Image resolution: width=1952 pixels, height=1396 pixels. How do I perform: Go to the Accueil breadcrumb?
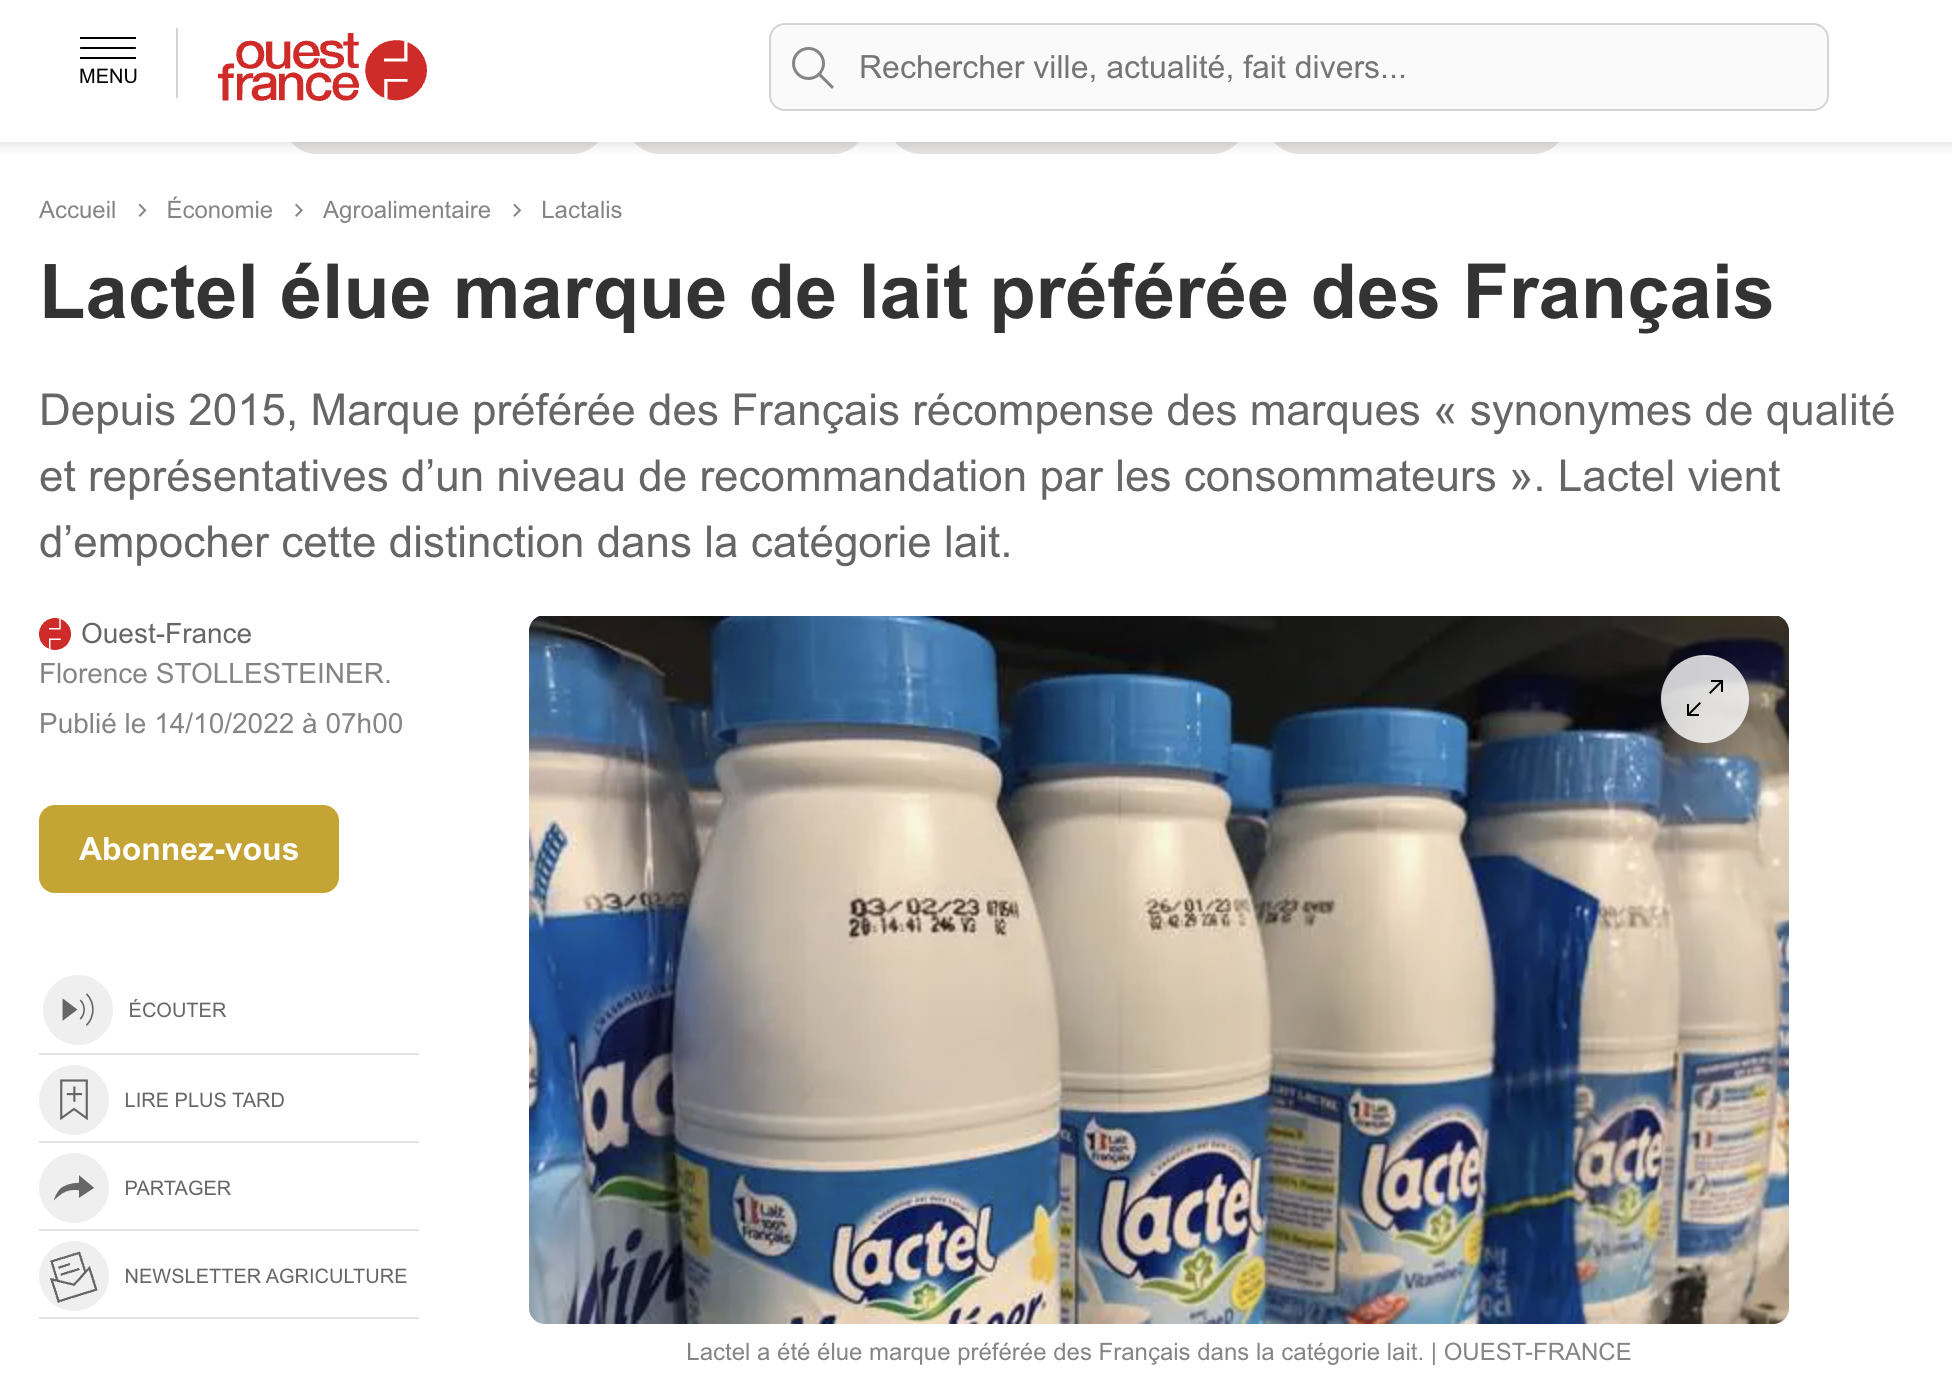(77, 210)
